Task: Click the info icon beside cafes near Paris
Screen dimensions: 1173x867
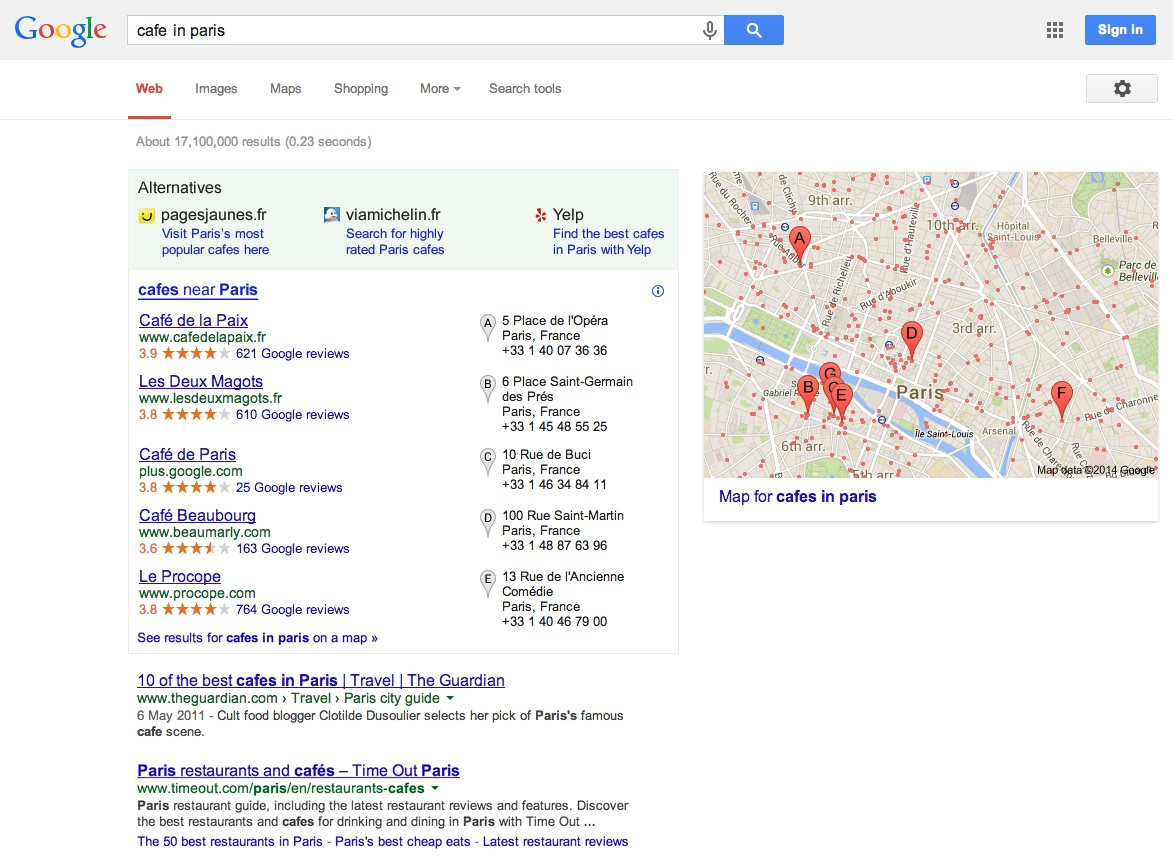Action: click(657, 291)
